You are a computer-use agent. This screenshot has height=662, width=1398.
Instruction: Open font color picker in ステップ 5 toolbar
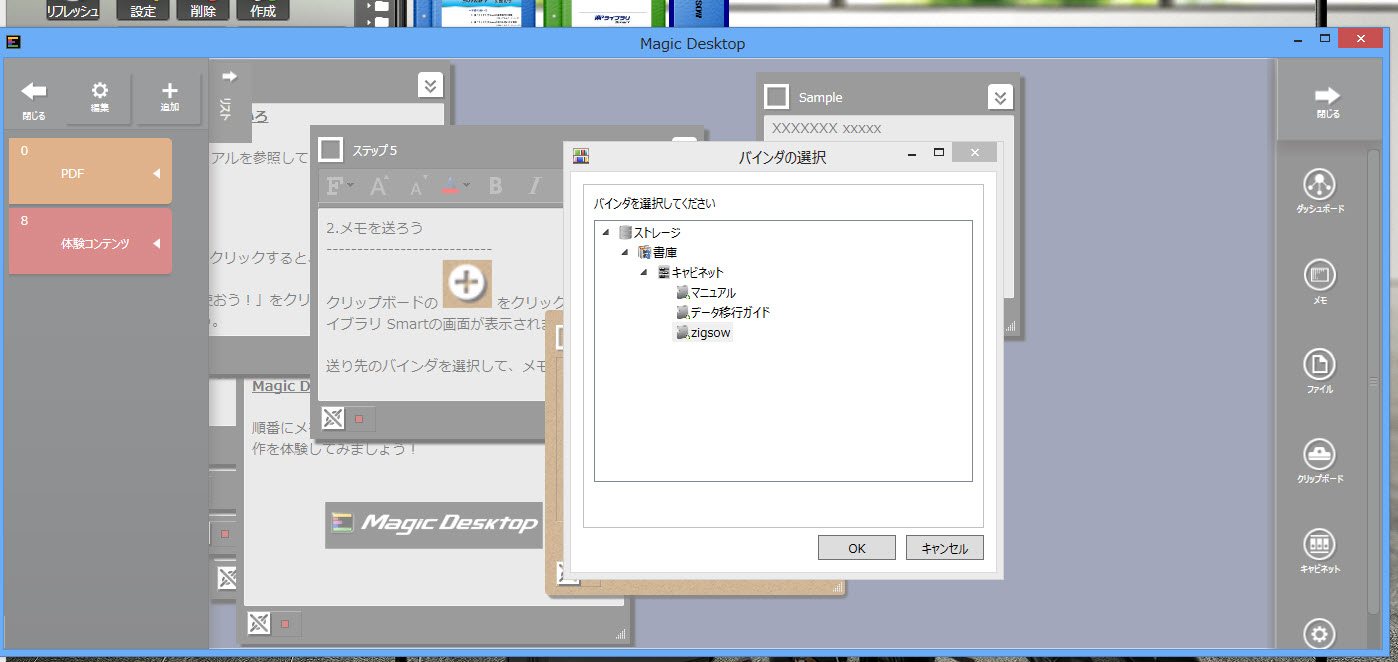pos(455,186)
